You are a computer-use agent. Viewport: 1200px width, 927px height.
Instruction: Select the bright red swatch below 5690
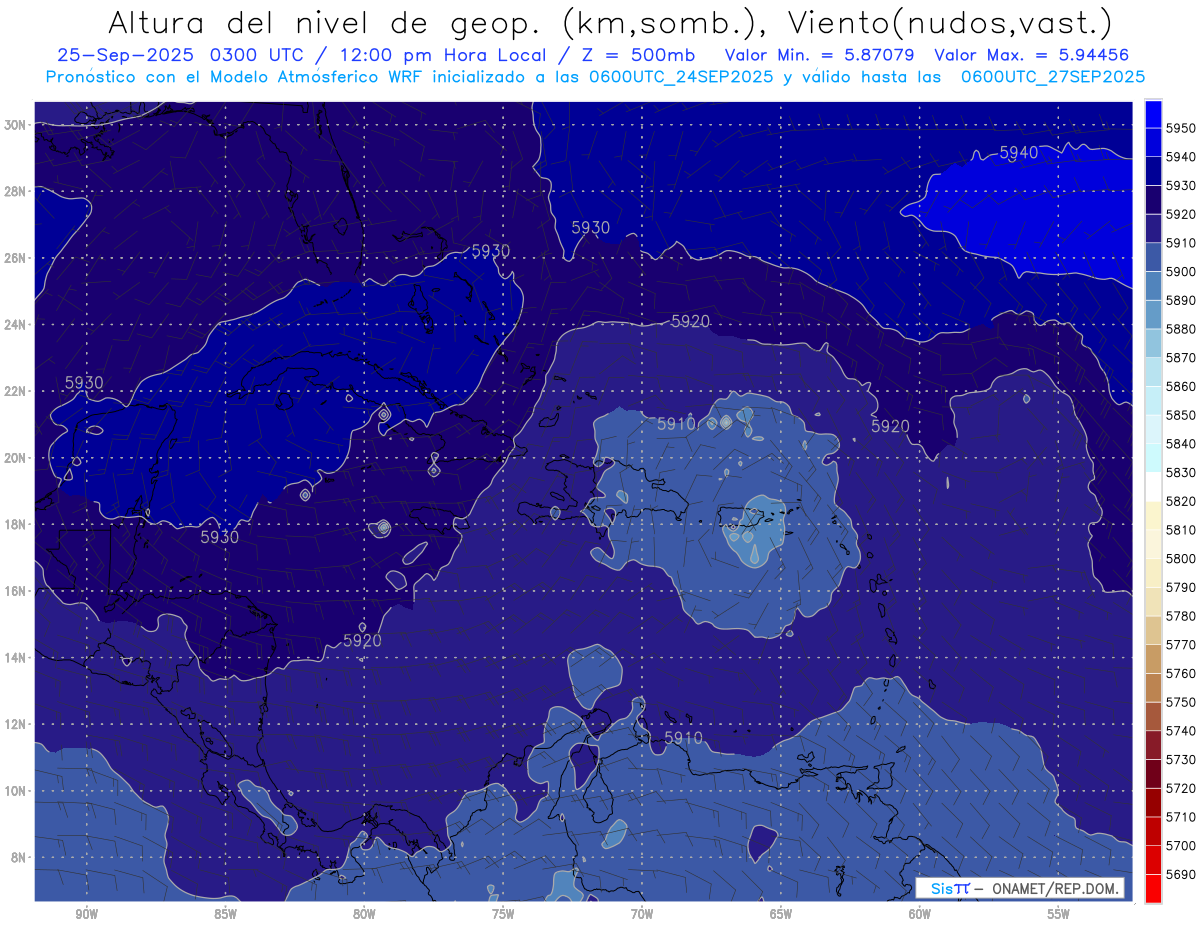pos(1153,888)
